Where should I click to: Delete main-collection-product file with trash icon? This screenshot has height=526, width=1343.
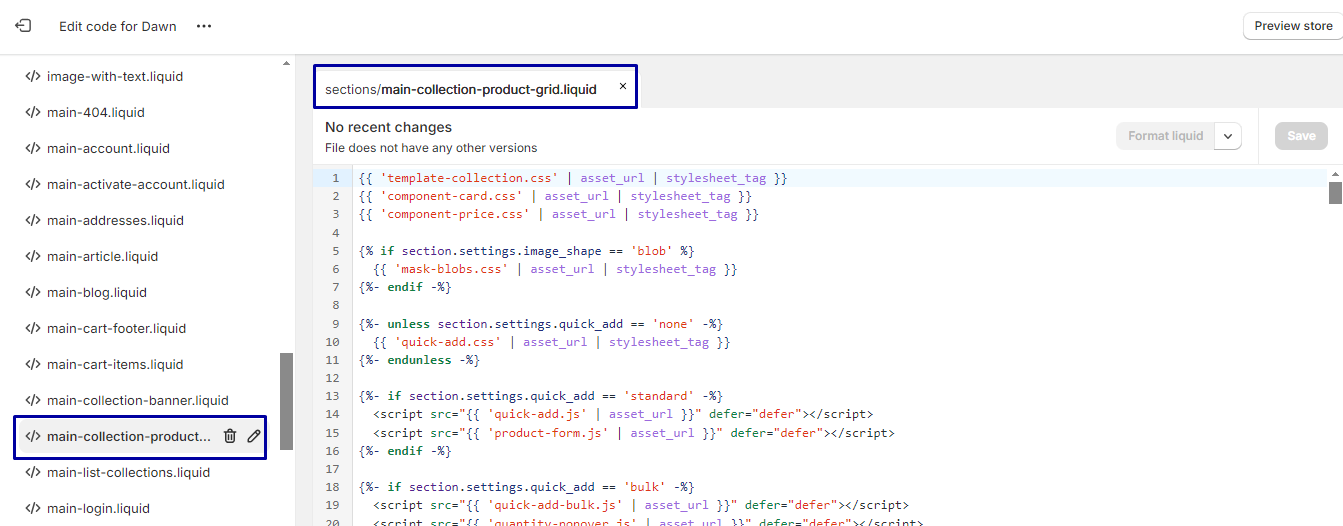(x=230, y=436)
